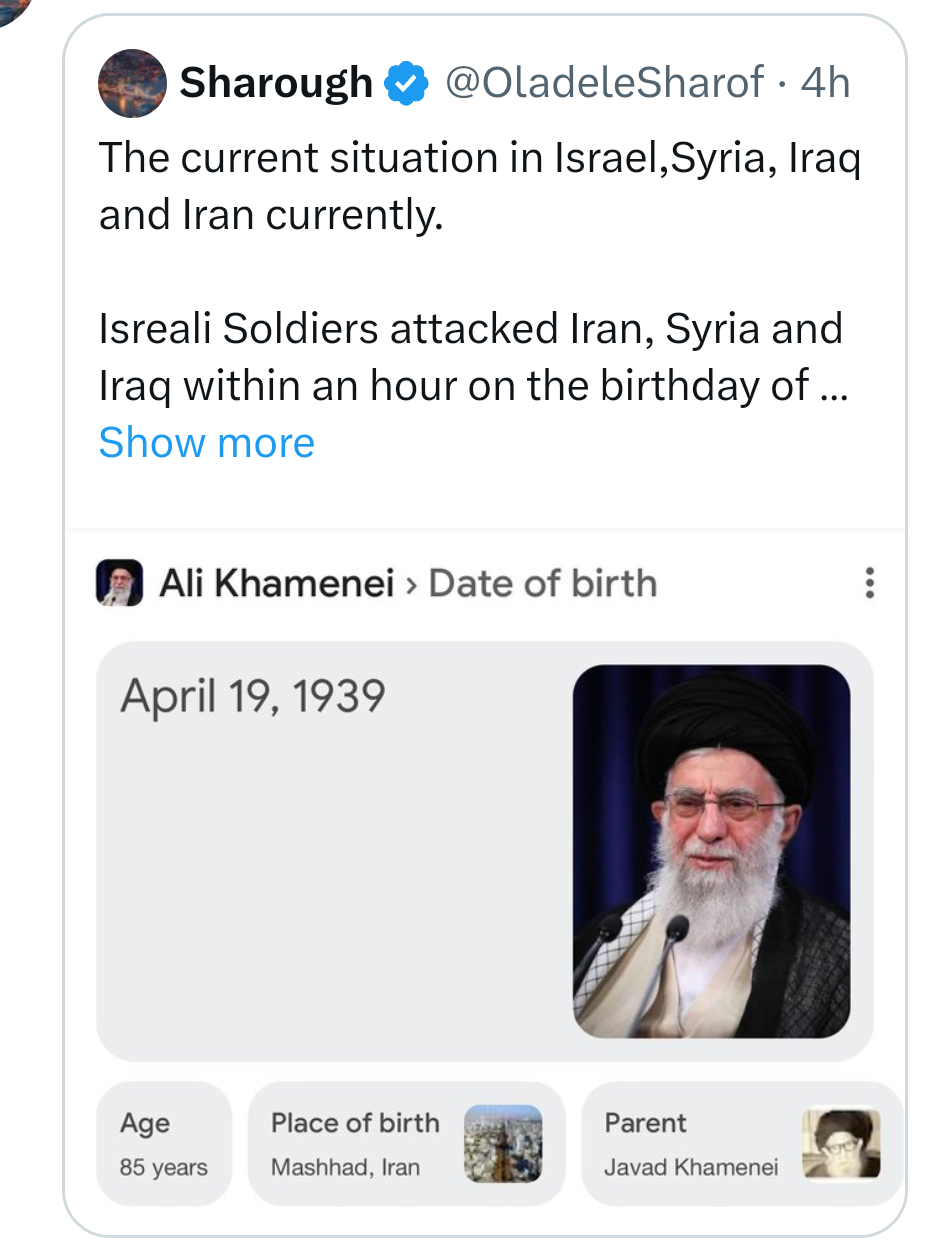Click the breadcrumb chevron before Date of birth
The image size is (945, 1243).
(x=411, y=584)
